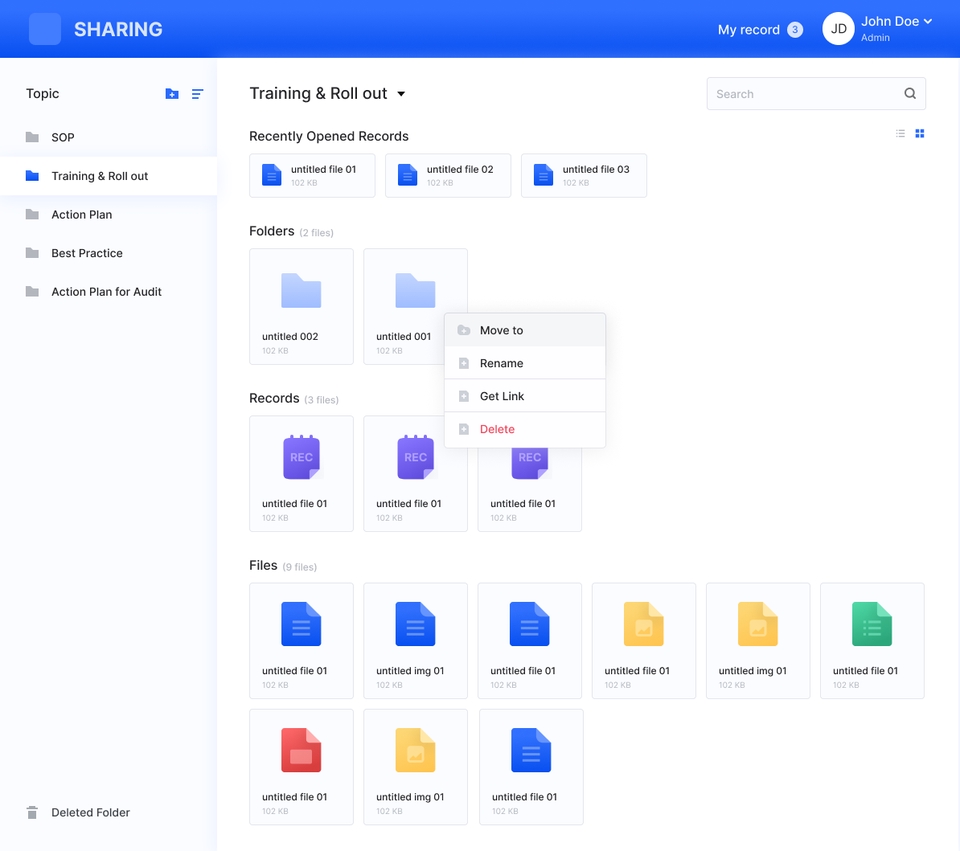Image resolution: width=960 pixels, height=851 pixels.
Task: Click the SOP folder icon
Action: pos(32,137)
